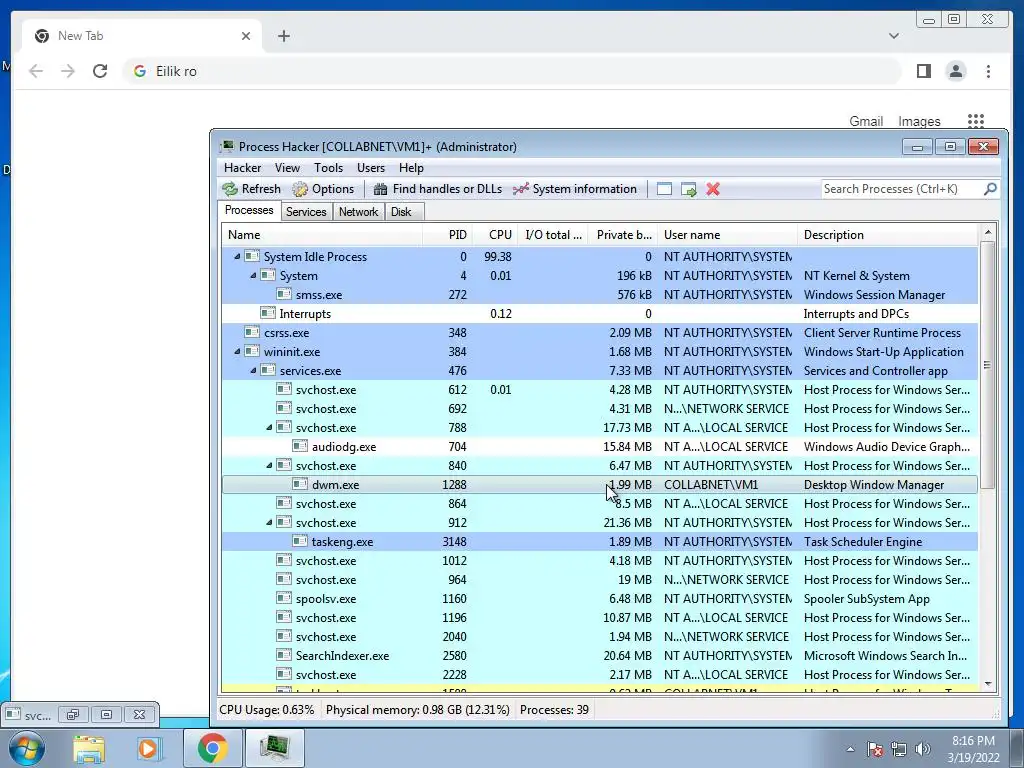Click the Chrome address bar

[x=513, y=71]
